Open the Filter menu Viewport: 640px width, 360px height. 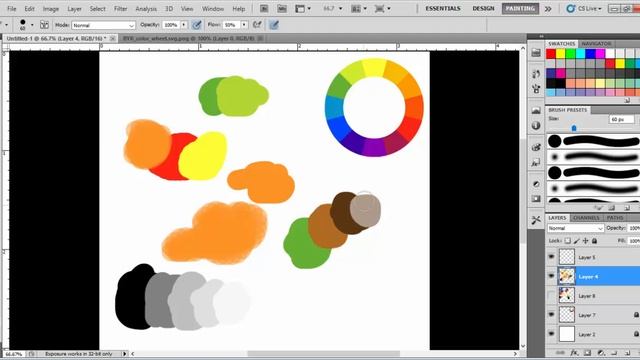coord(120,9)
